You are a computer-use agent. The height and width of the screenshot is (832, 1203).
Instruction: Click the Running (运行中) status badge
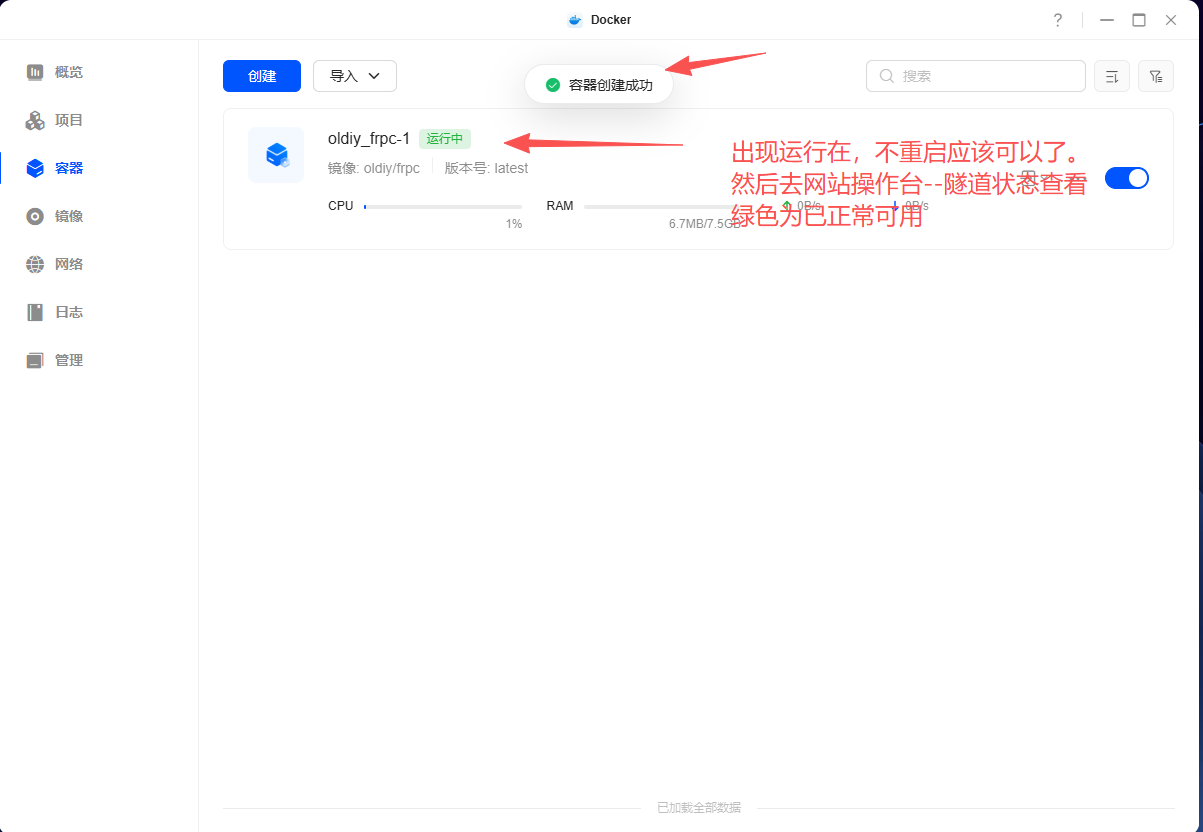tap(445, 139)
